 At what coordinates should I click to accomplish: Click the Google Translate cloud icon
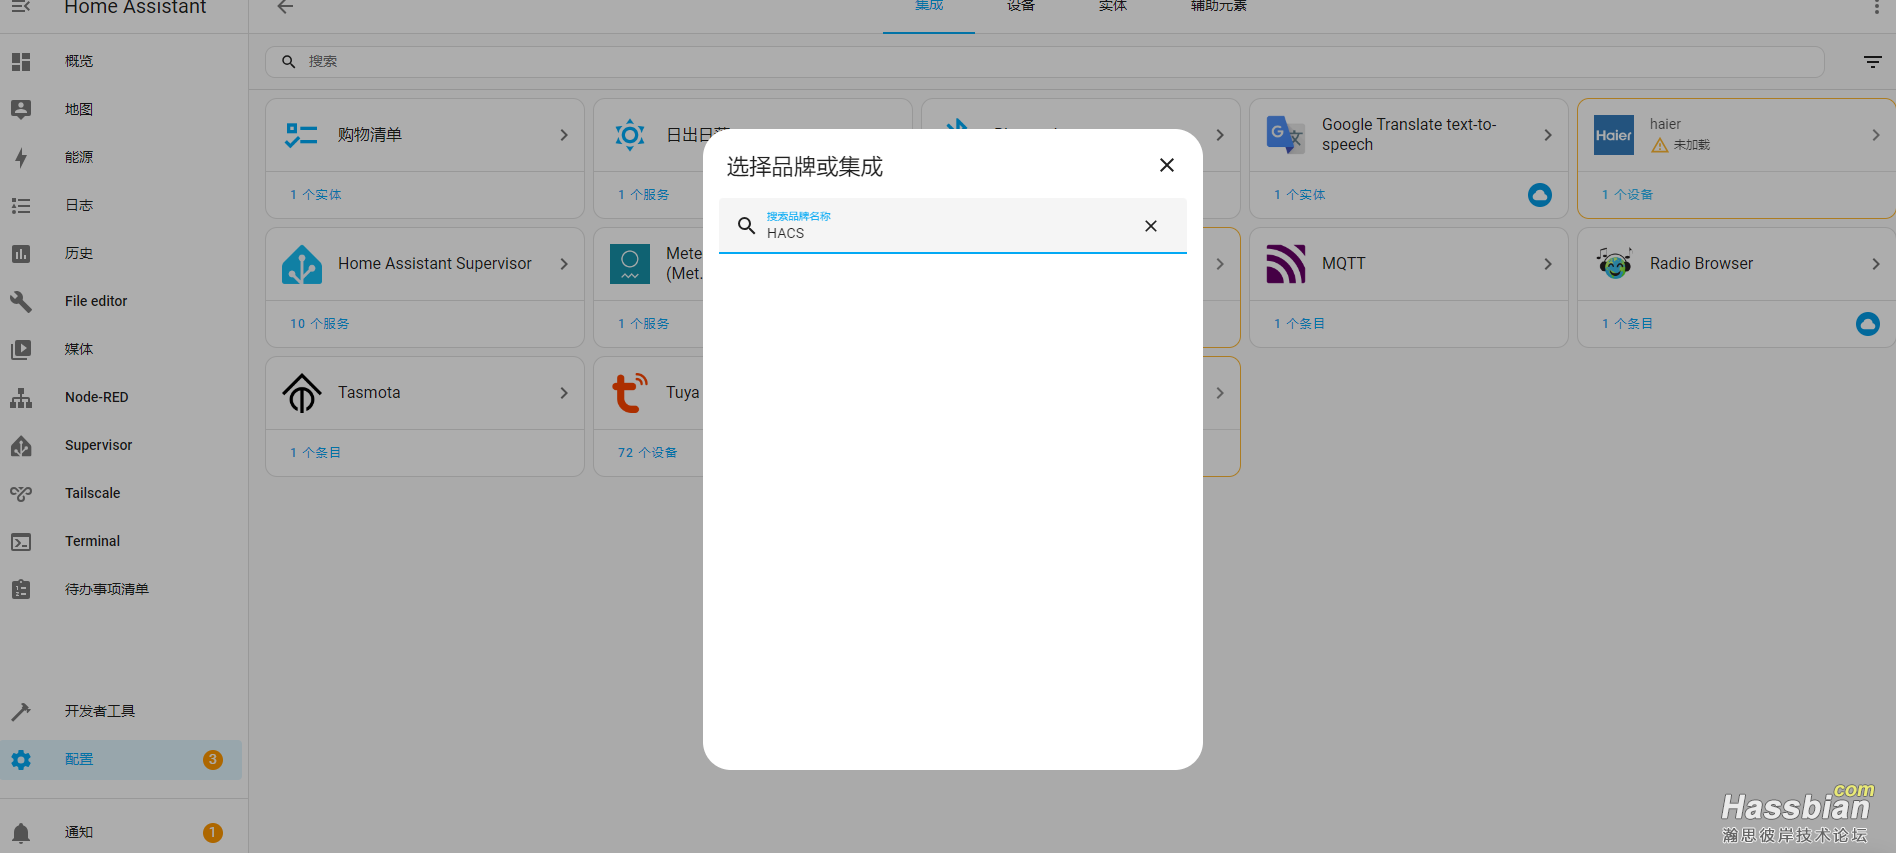tap(1540, 195)
